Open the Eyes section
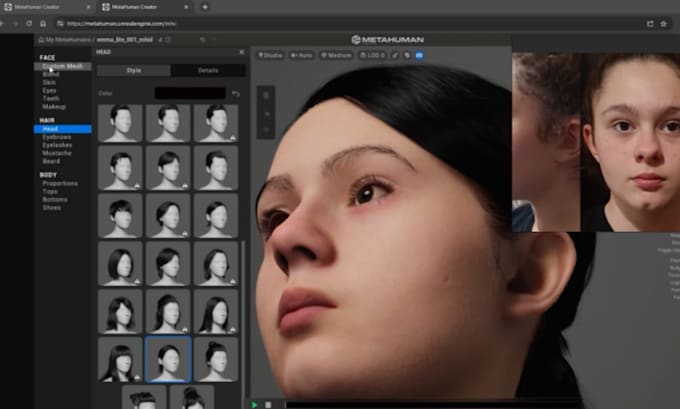The height and width of the screenshot is (409, 680). tap(49, 91)
